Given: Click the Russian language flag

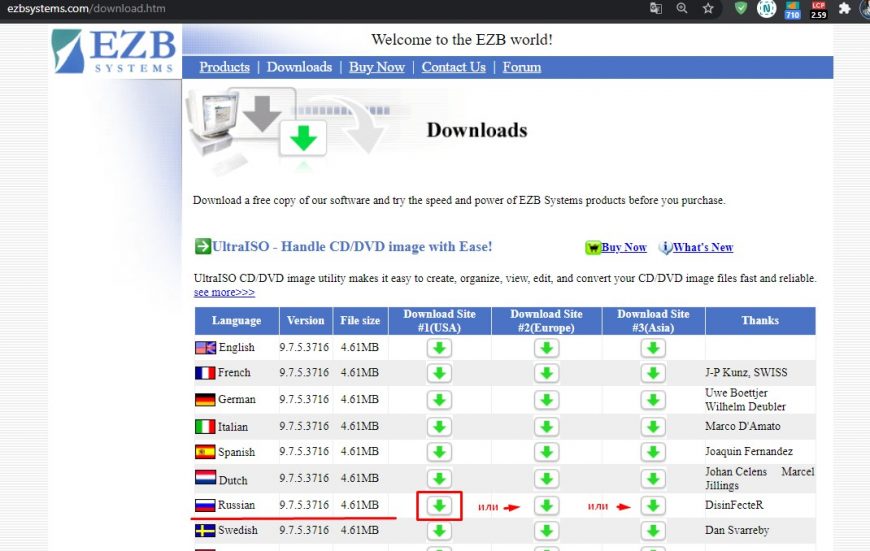Looking at the screenshot, I should point(205,505).
